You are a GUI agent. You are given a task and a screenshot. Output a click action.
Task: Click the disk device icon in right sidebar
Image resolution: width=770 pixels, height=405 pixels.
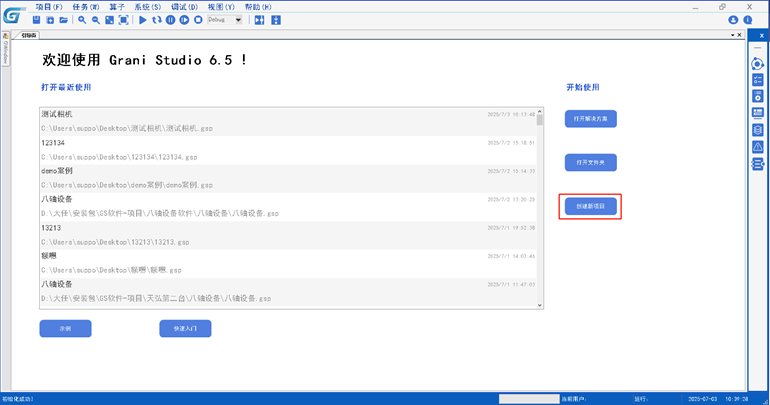point(758,96)
